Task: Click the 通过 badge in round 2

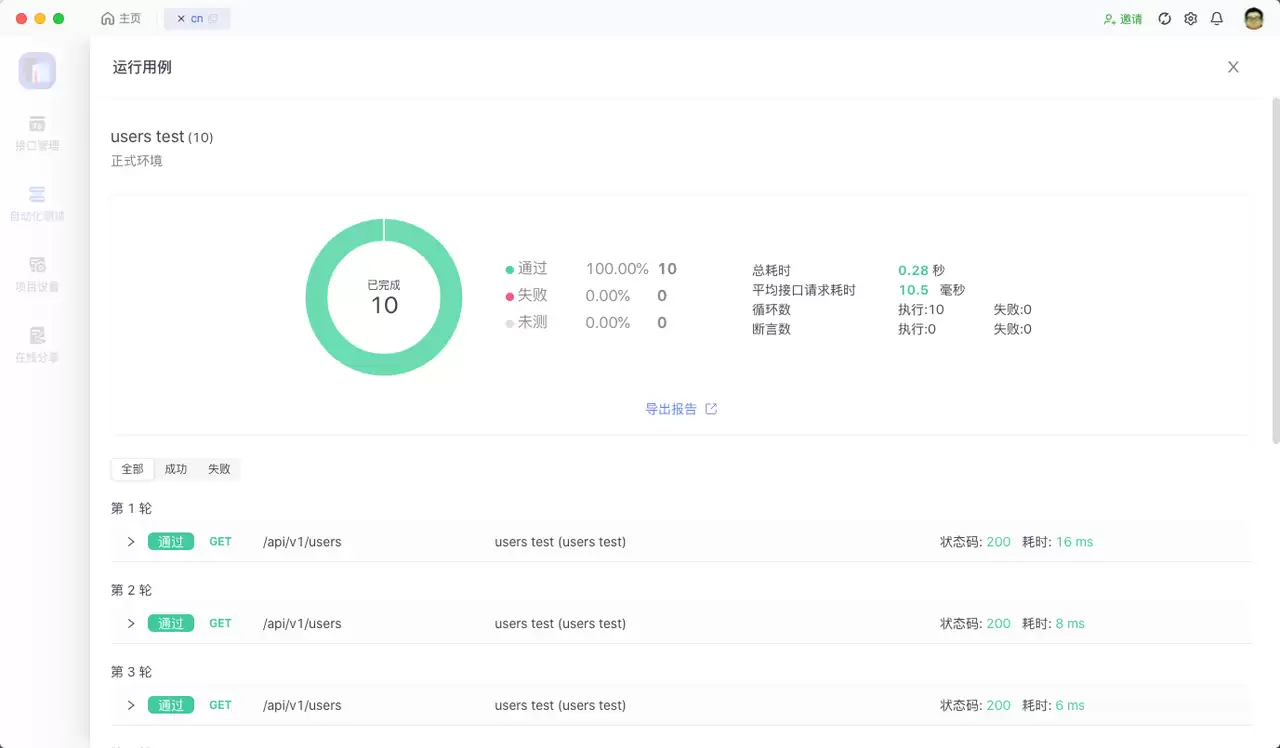Action: click(171, 624)
